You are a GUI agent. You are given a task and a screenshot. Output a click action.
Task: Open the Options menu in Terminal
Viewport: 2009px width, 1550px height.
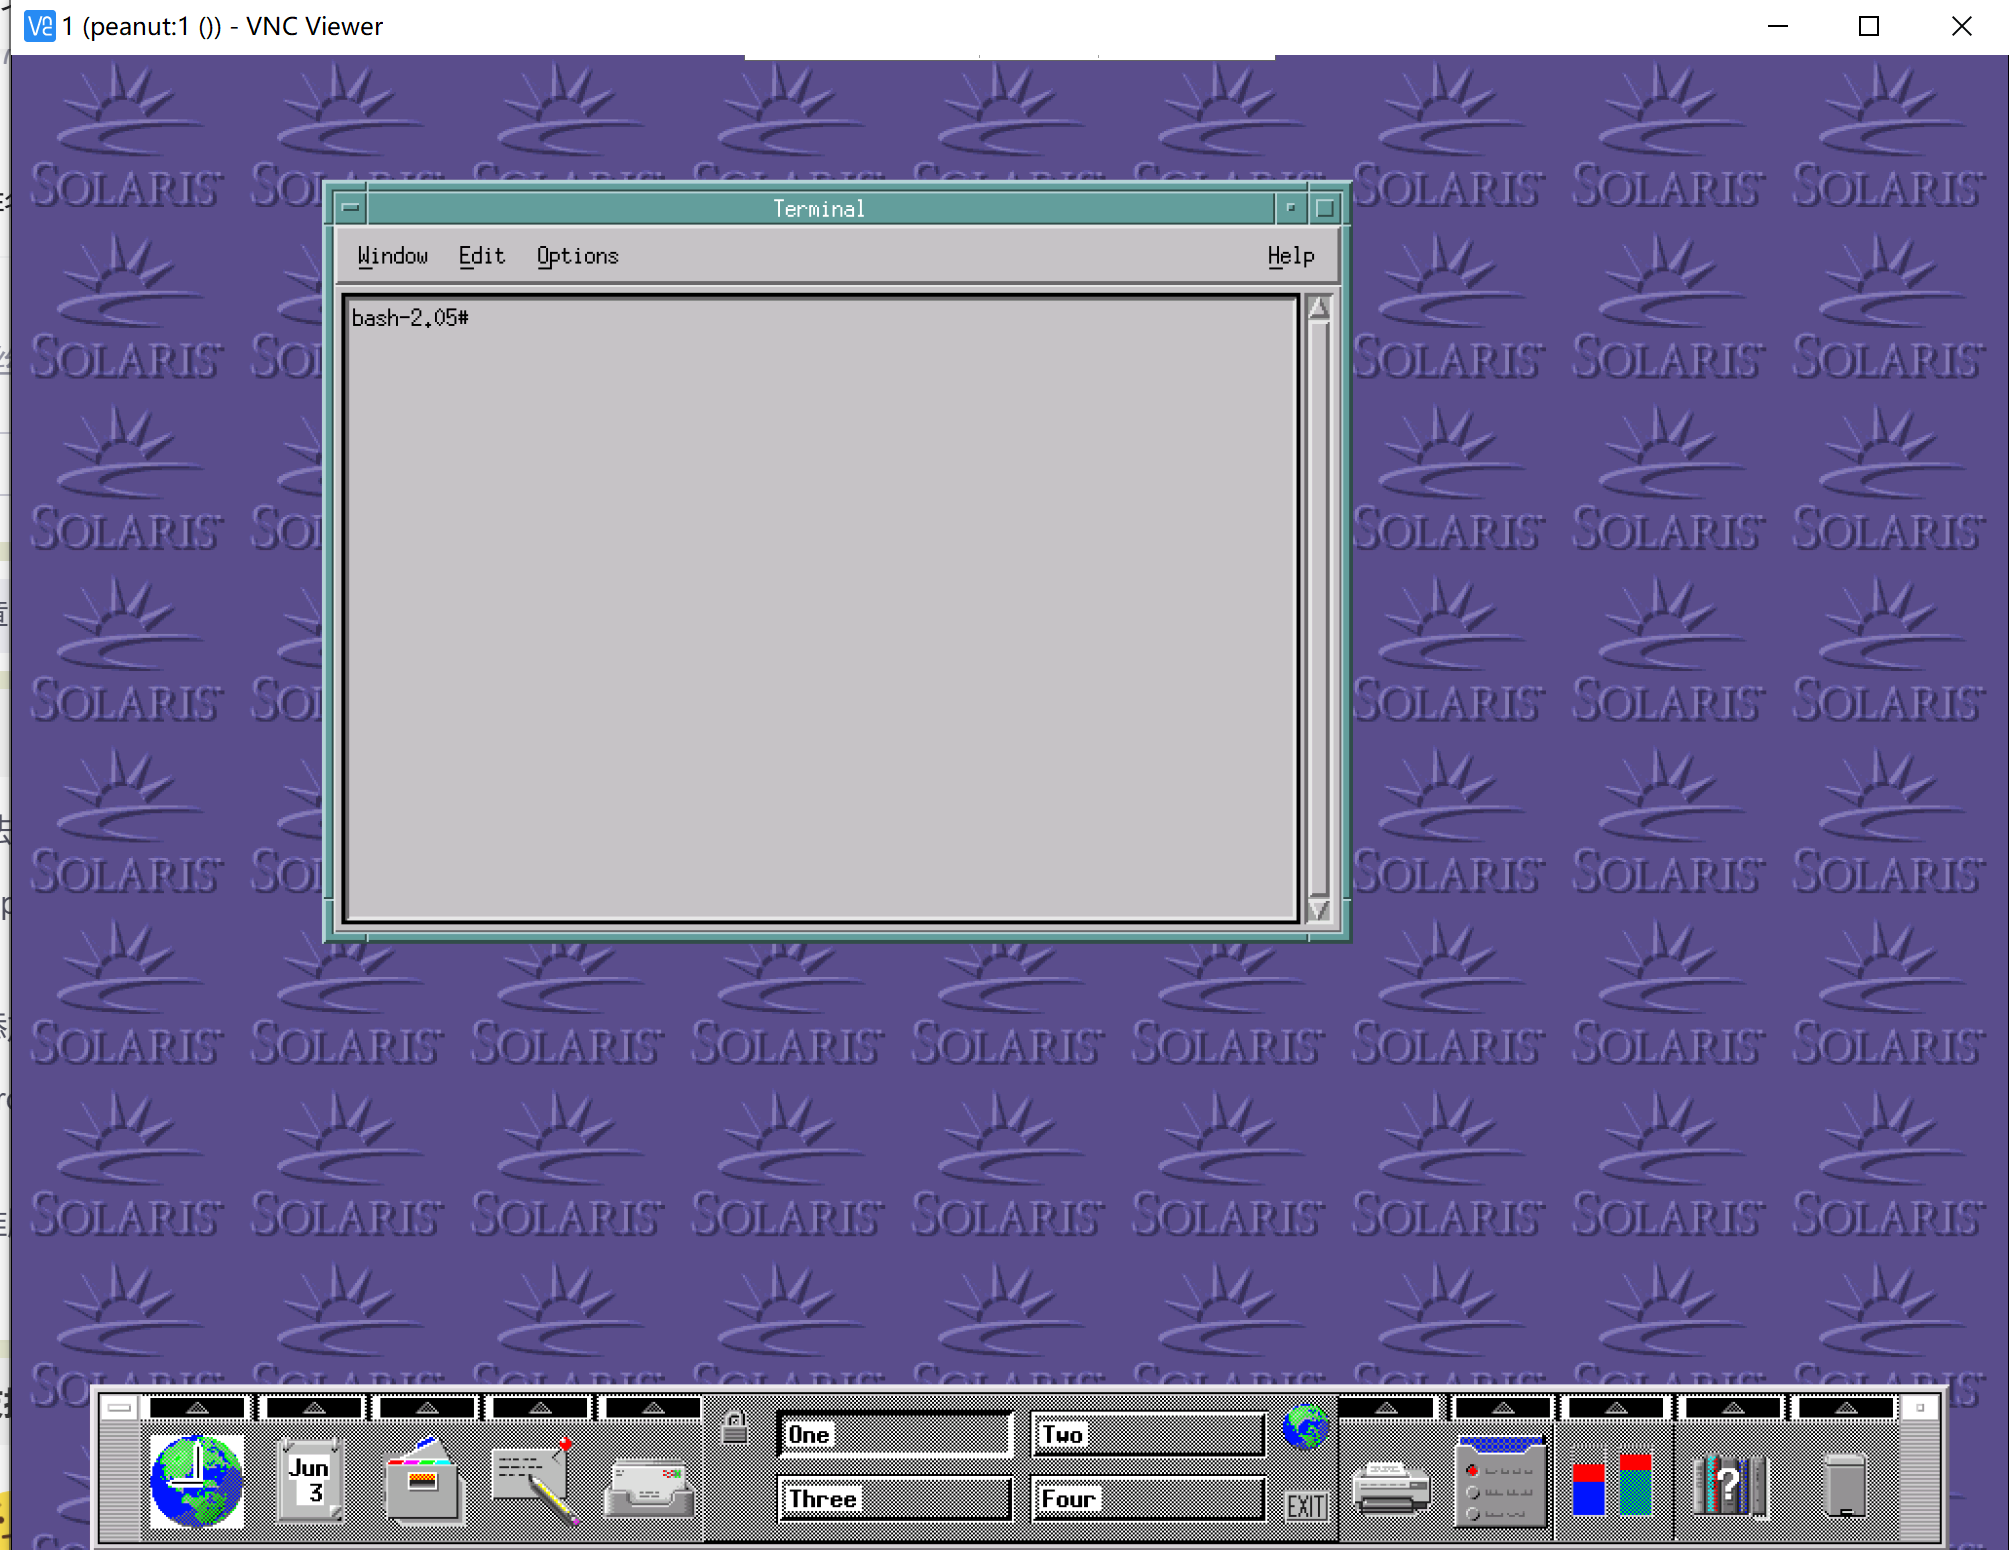point(577,255)
